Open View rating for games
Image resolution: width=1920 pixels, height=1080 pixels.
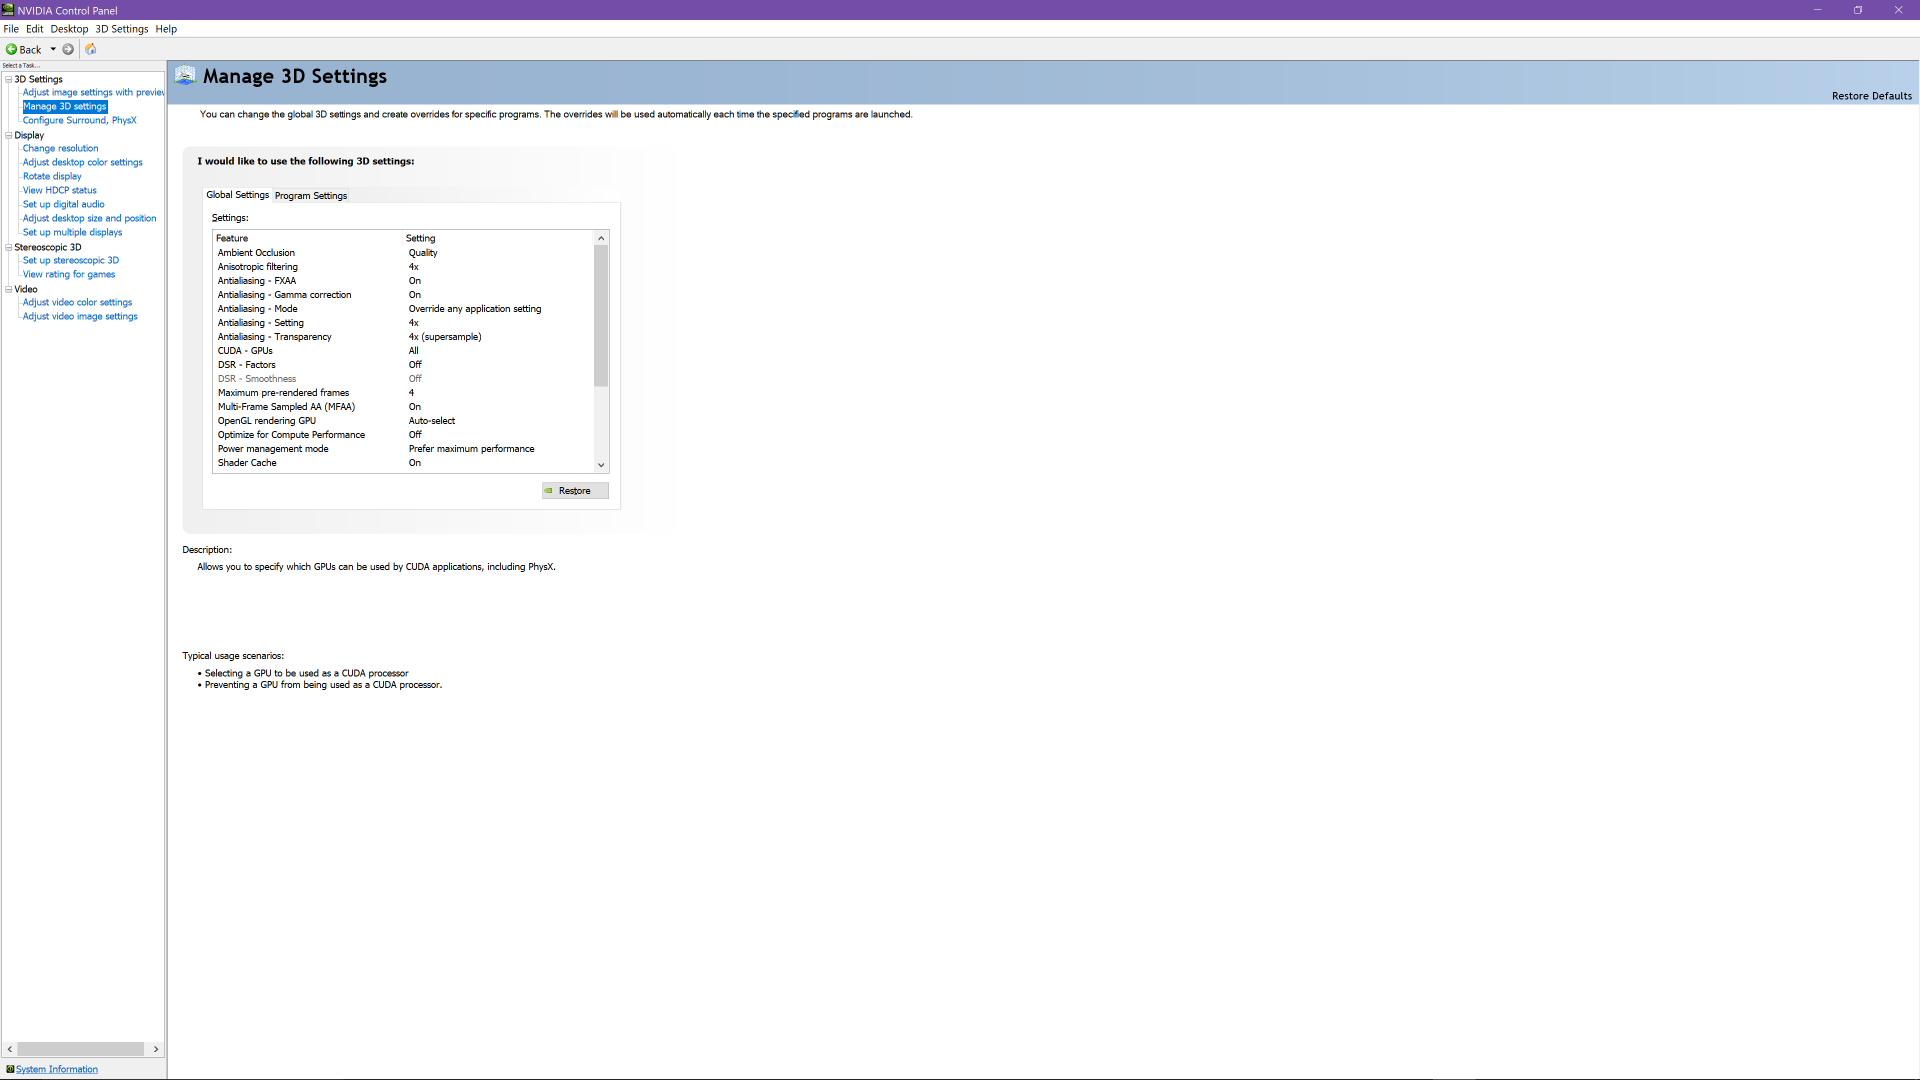pyautogui.click(x=69, y=274)
